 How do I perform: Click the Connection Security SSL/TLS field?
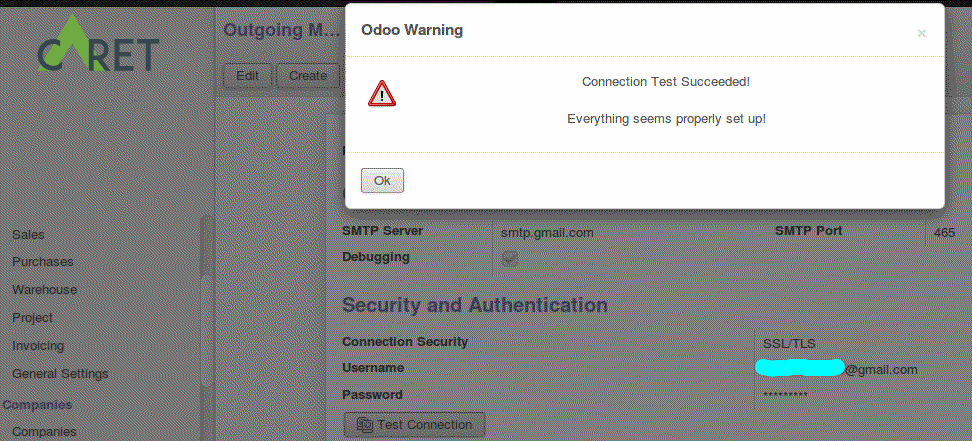pyautogui.click(x=789, y=343)
